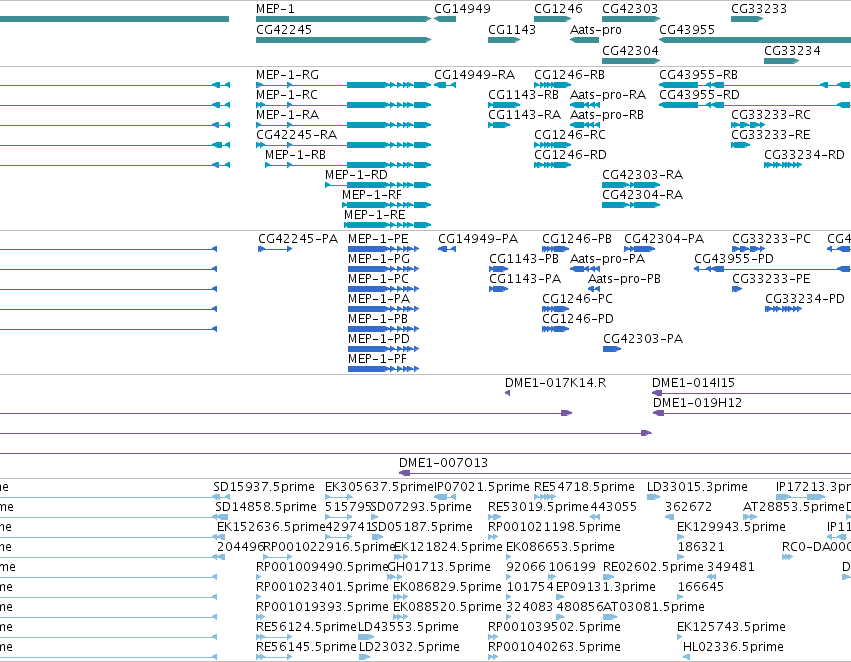The height and width of the screenshot is (662, 851).
Task: Click the CG33233 gene label
Action: (759, 9)
